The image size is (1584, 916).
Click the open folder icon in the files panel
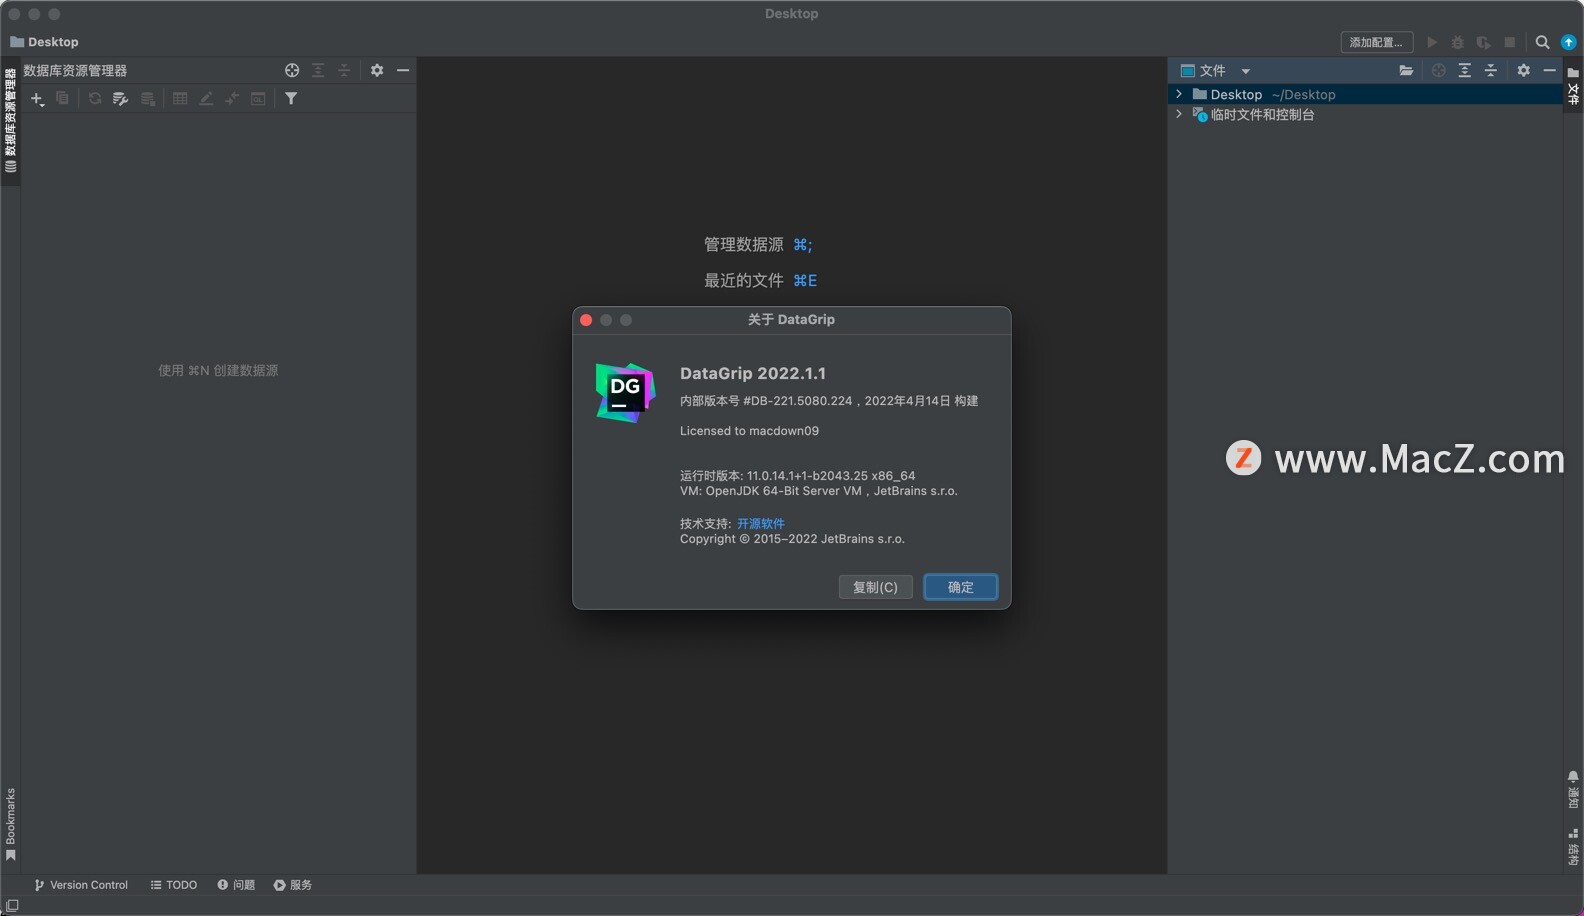point(1406,70)
